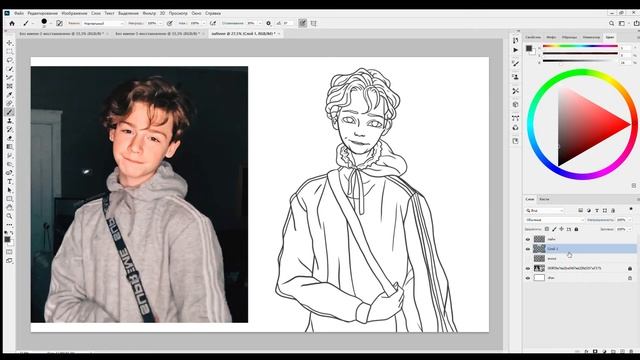Select the Pen tool
This screenshot has width=640, height=360.
click(9, 173)
